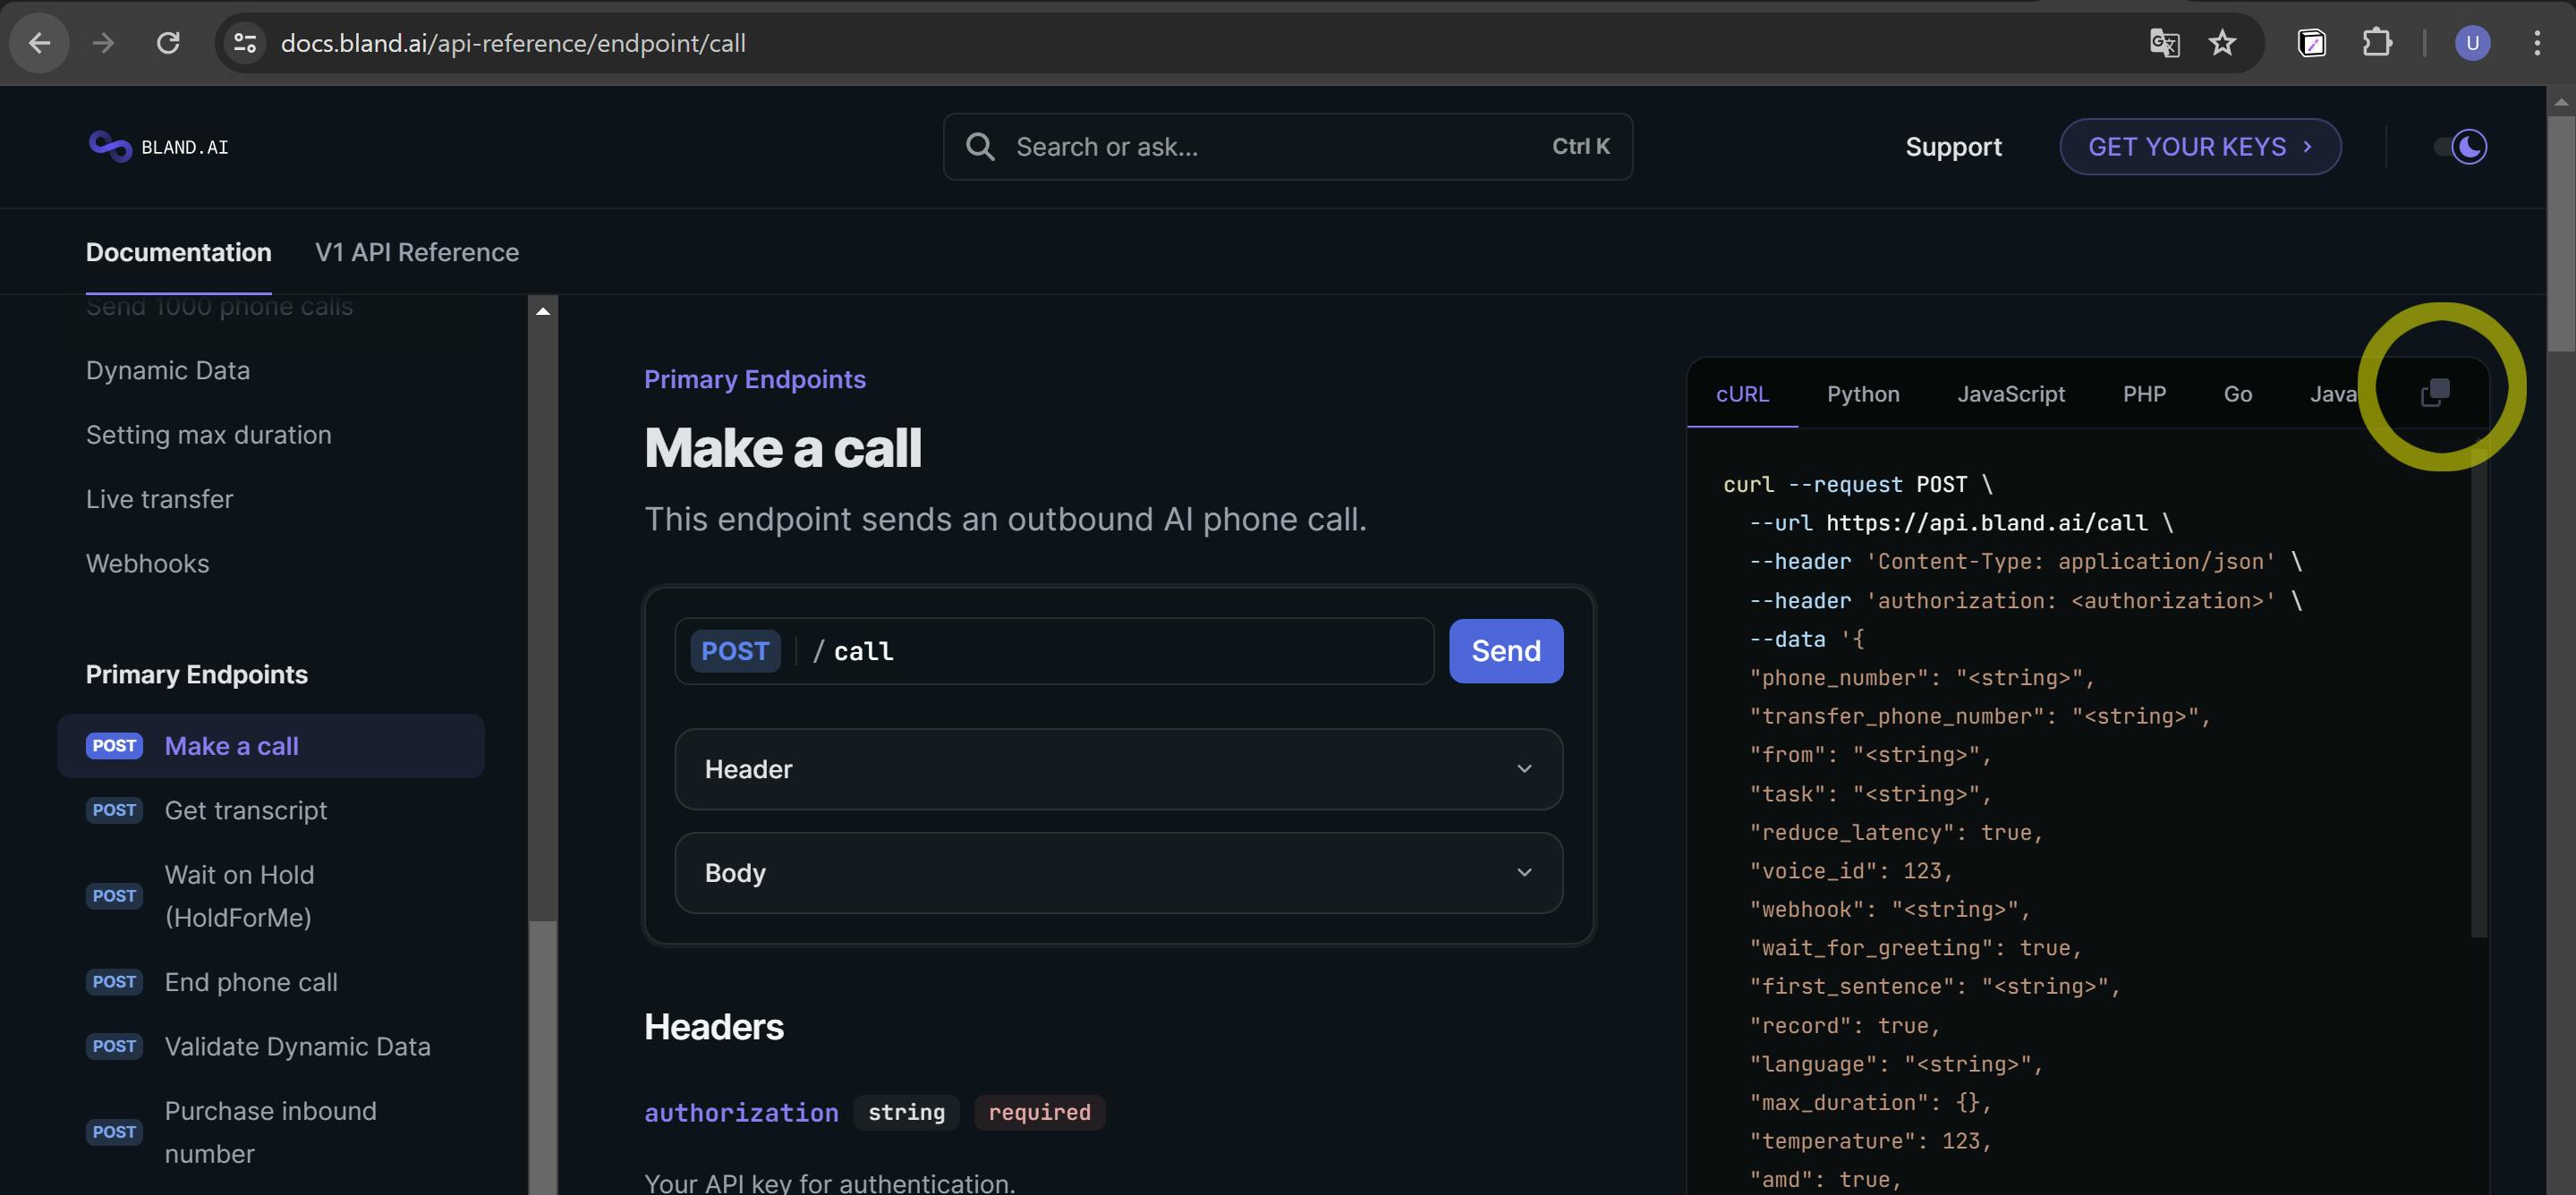
Task: Bookmark this page with star icon
Action: pyautogui.click(x=2222, y=43)
